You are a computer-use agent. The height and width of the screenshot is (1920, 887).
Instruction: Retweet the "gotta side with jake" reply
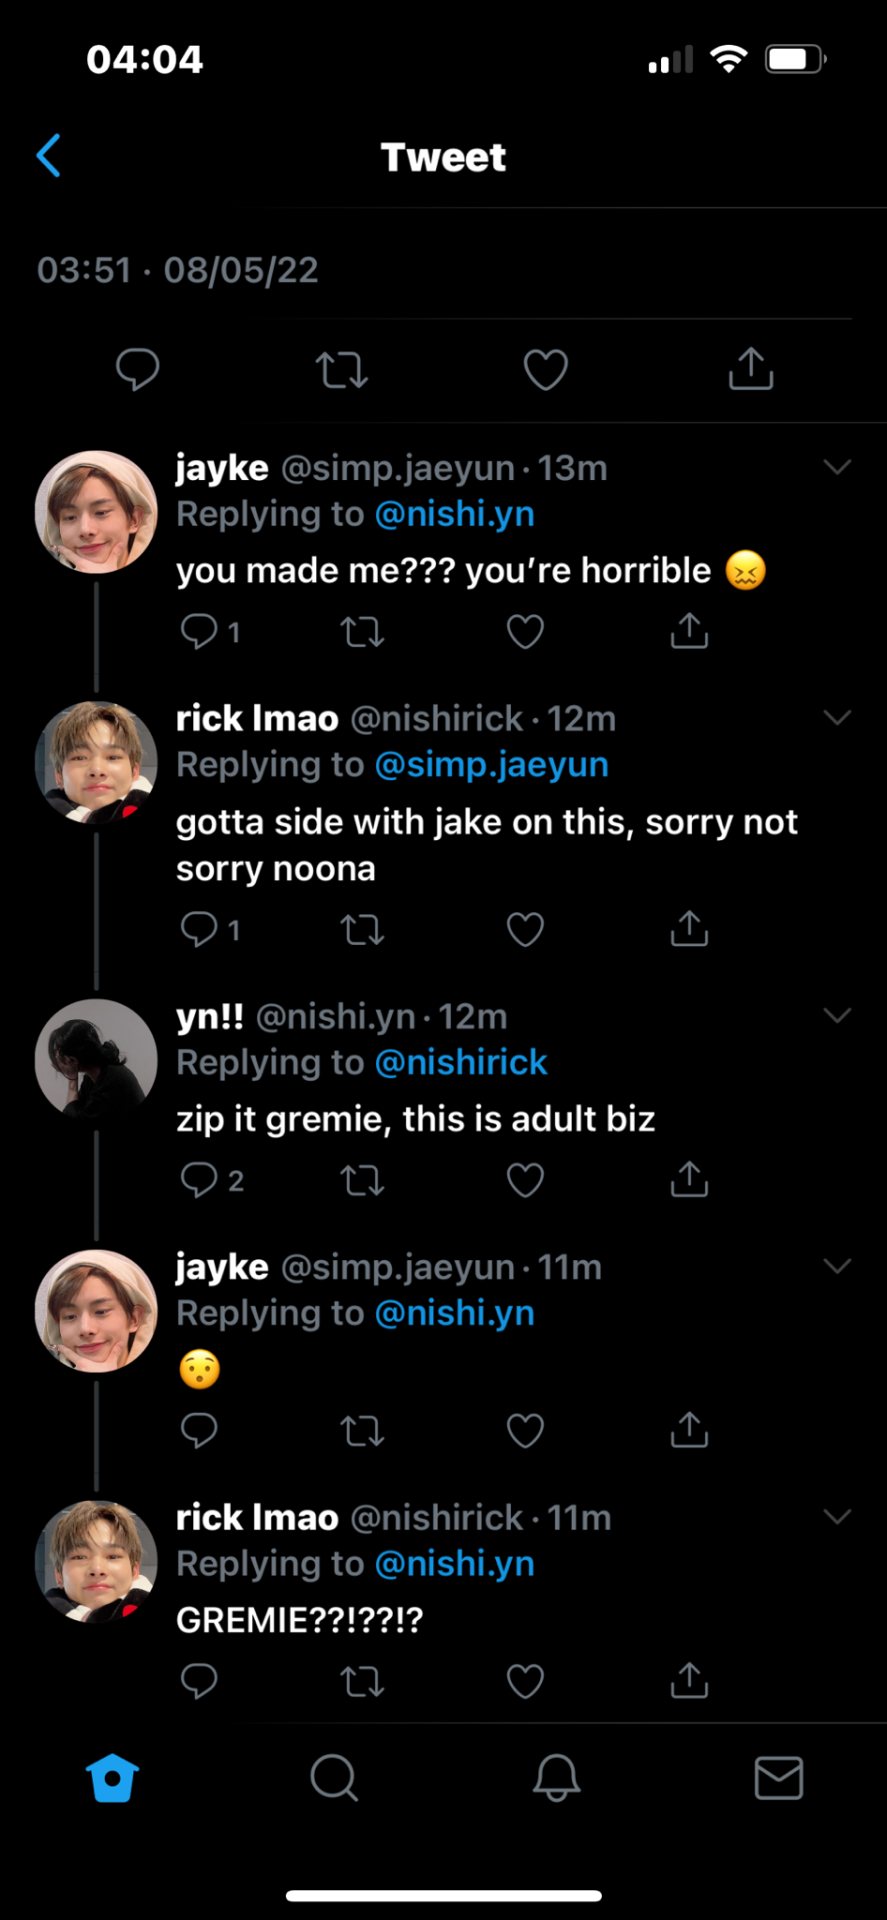(362, 930)
